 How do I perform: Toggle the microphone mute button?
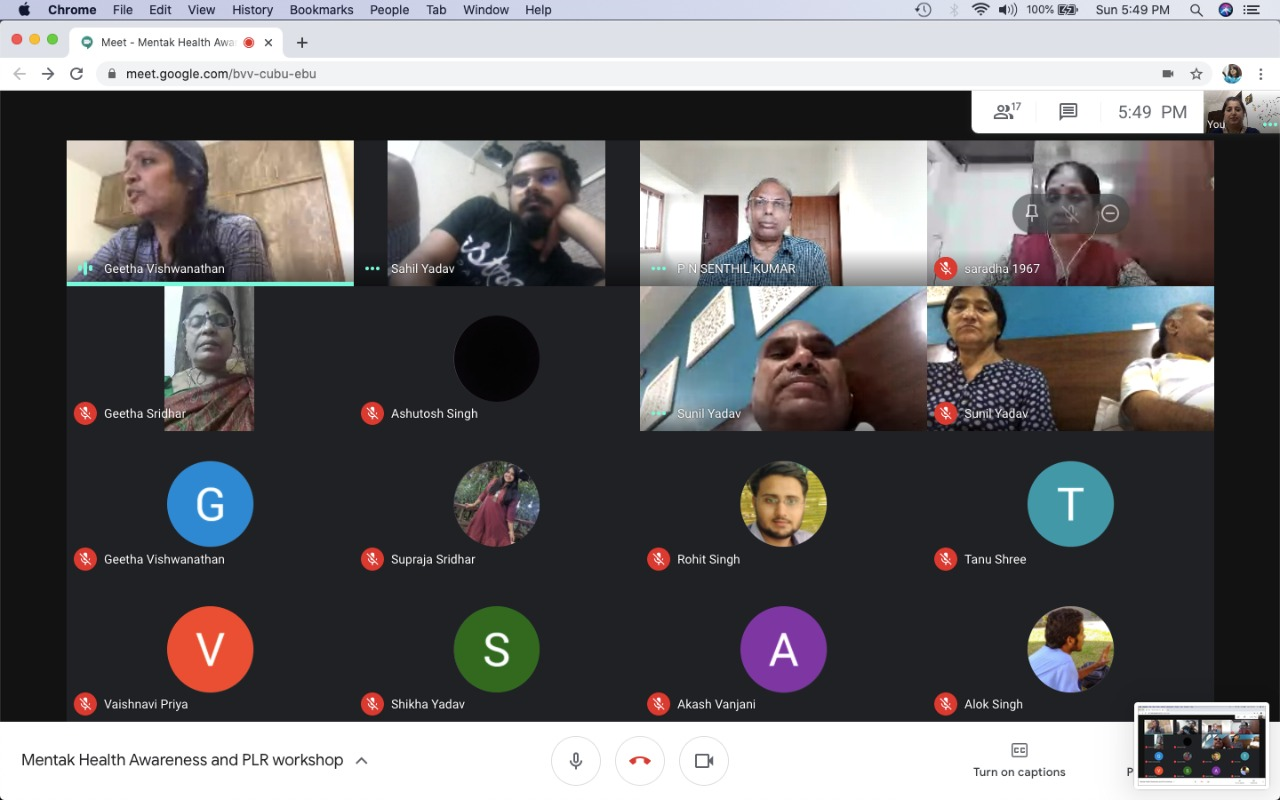point(576,761)
